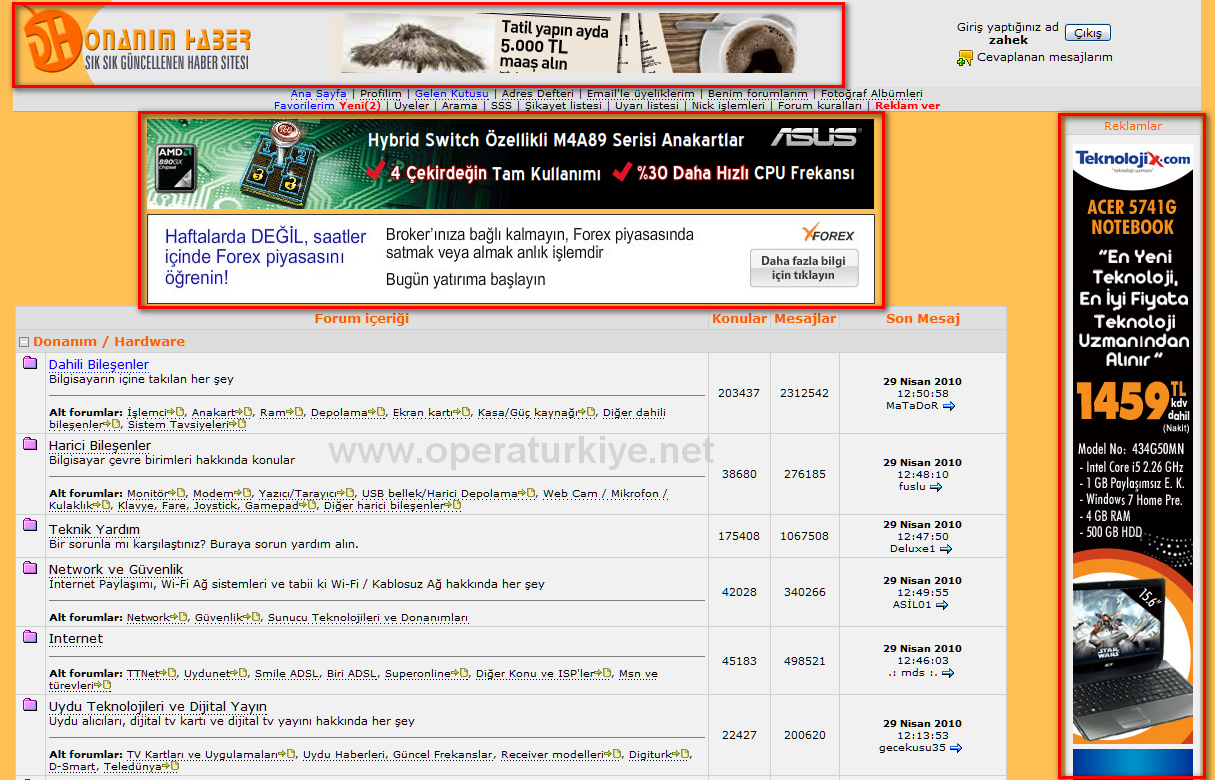Open the Uydu Teknolojileri ve Dijital Yayın forum
This screenshot has height=780, width=1215.
pos(158,706)
